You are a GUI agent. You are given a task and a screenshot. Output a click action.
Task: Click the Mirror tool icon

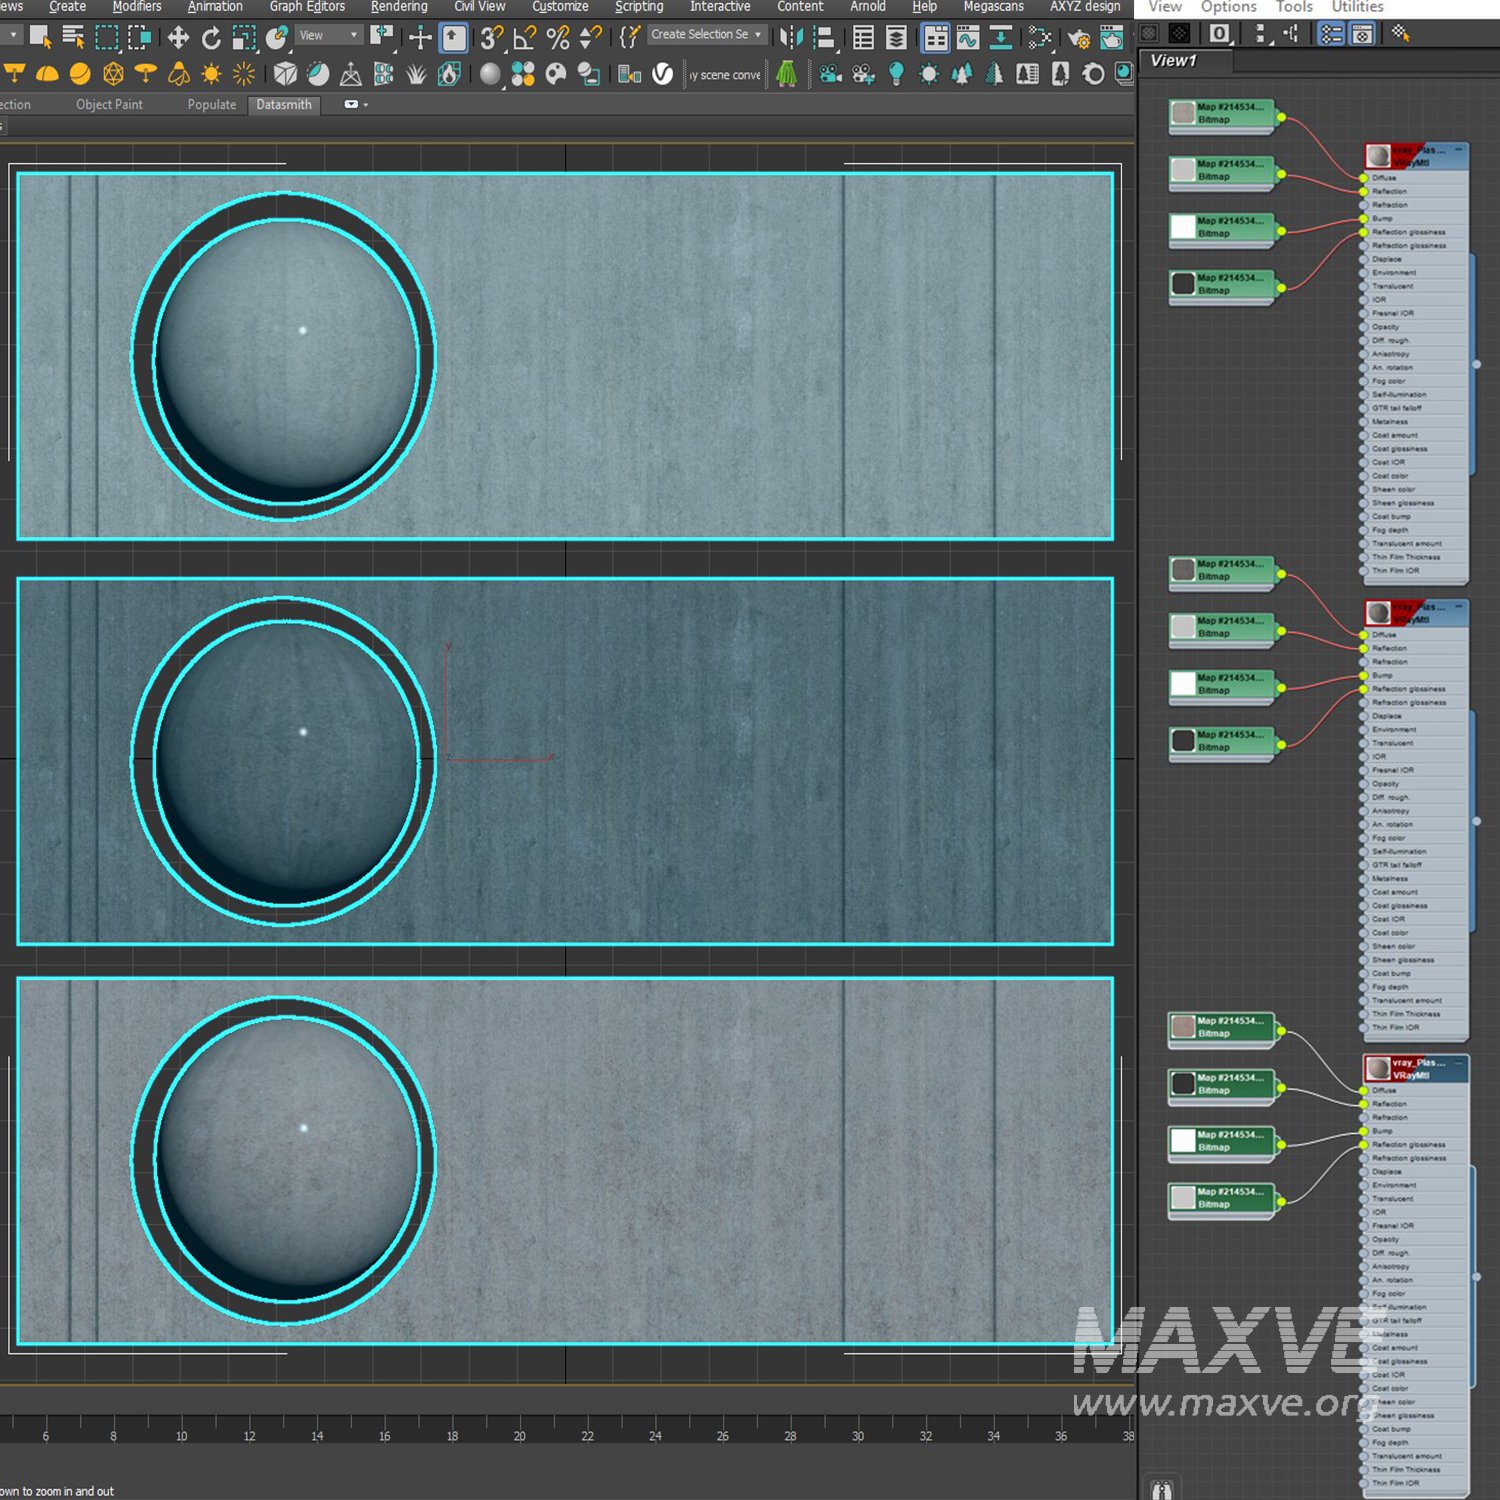pyautogui.click(x=791, y=38)
